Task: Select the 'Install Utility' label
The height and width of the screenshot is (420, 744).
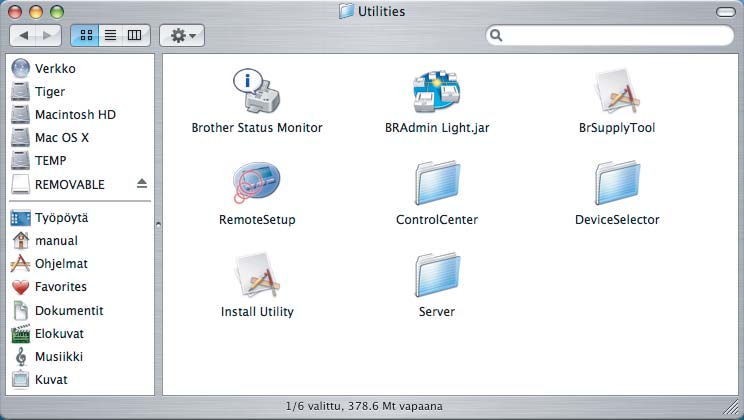Action: [257, 312]
